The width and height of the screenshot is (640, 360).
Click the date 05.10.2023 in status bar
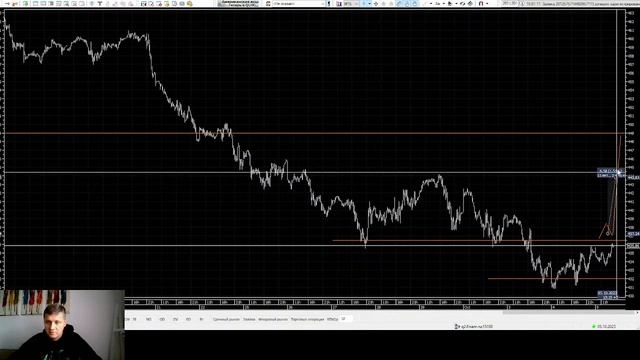[607, 326]
